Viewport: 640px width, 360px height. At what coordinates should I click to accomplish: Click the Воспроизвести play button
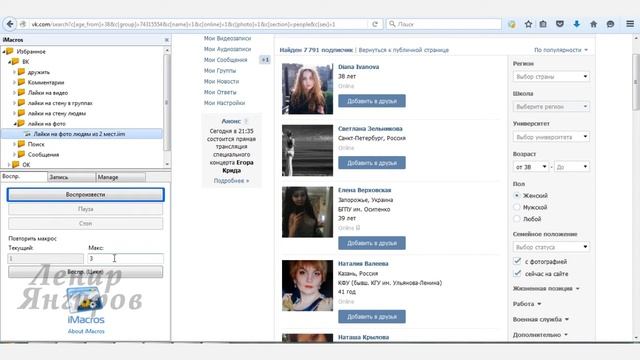86,195
